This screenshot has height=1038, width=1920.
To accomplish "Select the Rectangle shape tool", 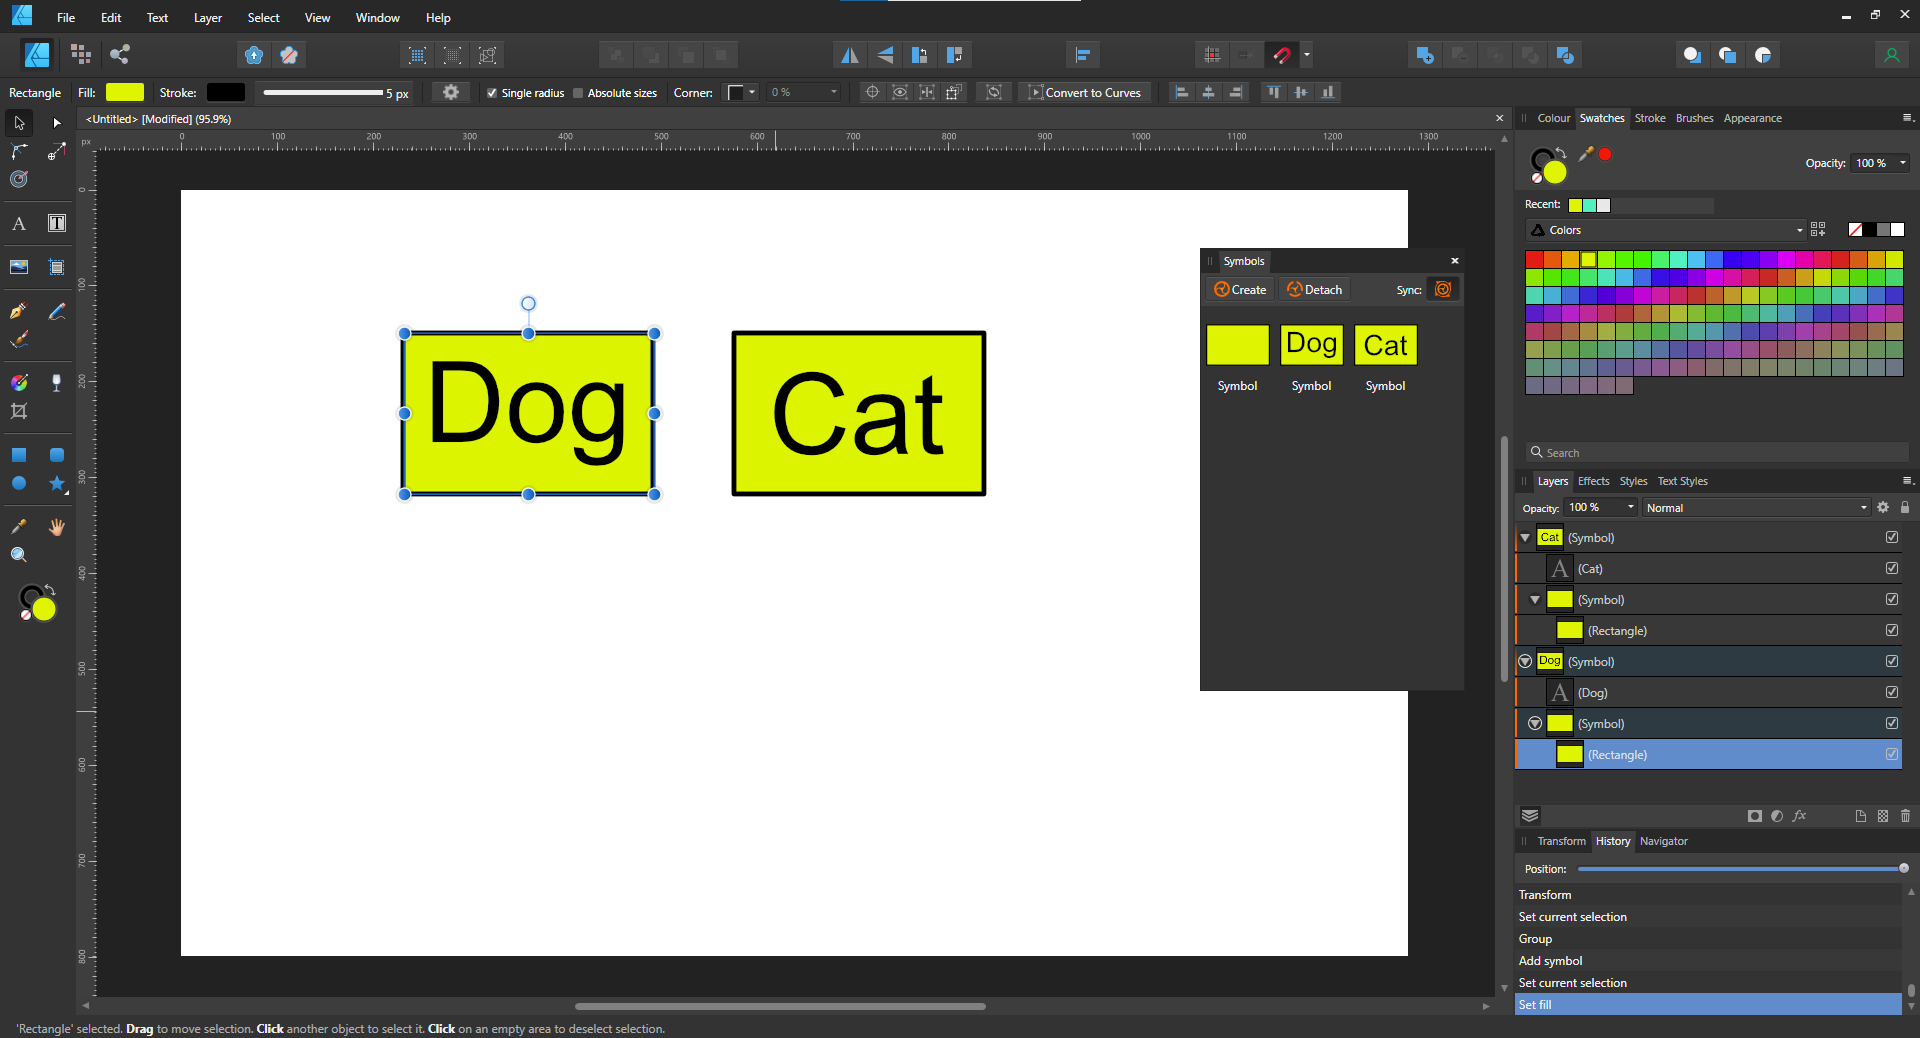I will coord(19,455).
